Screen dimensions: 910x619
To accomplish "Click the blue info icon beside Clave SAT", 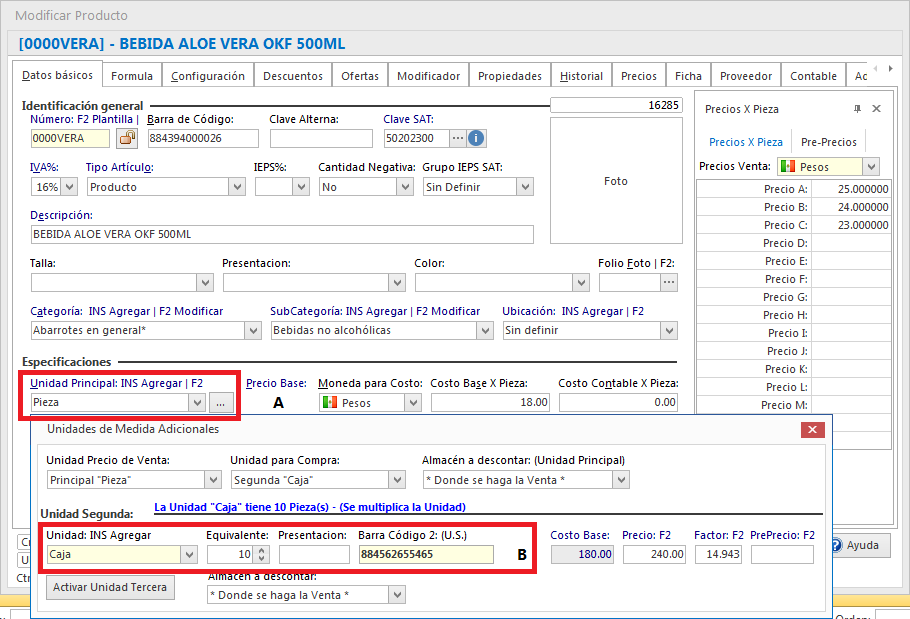I will click(x=476, y=138).
